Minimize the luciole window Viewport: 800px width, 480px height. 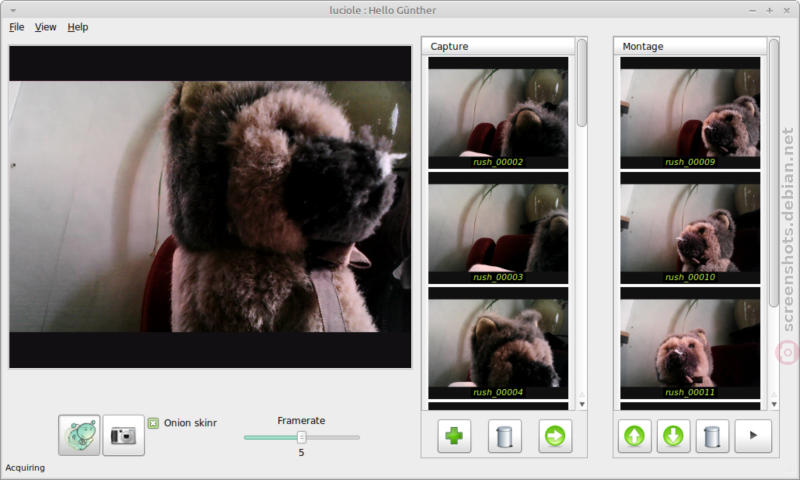(753, 10)
